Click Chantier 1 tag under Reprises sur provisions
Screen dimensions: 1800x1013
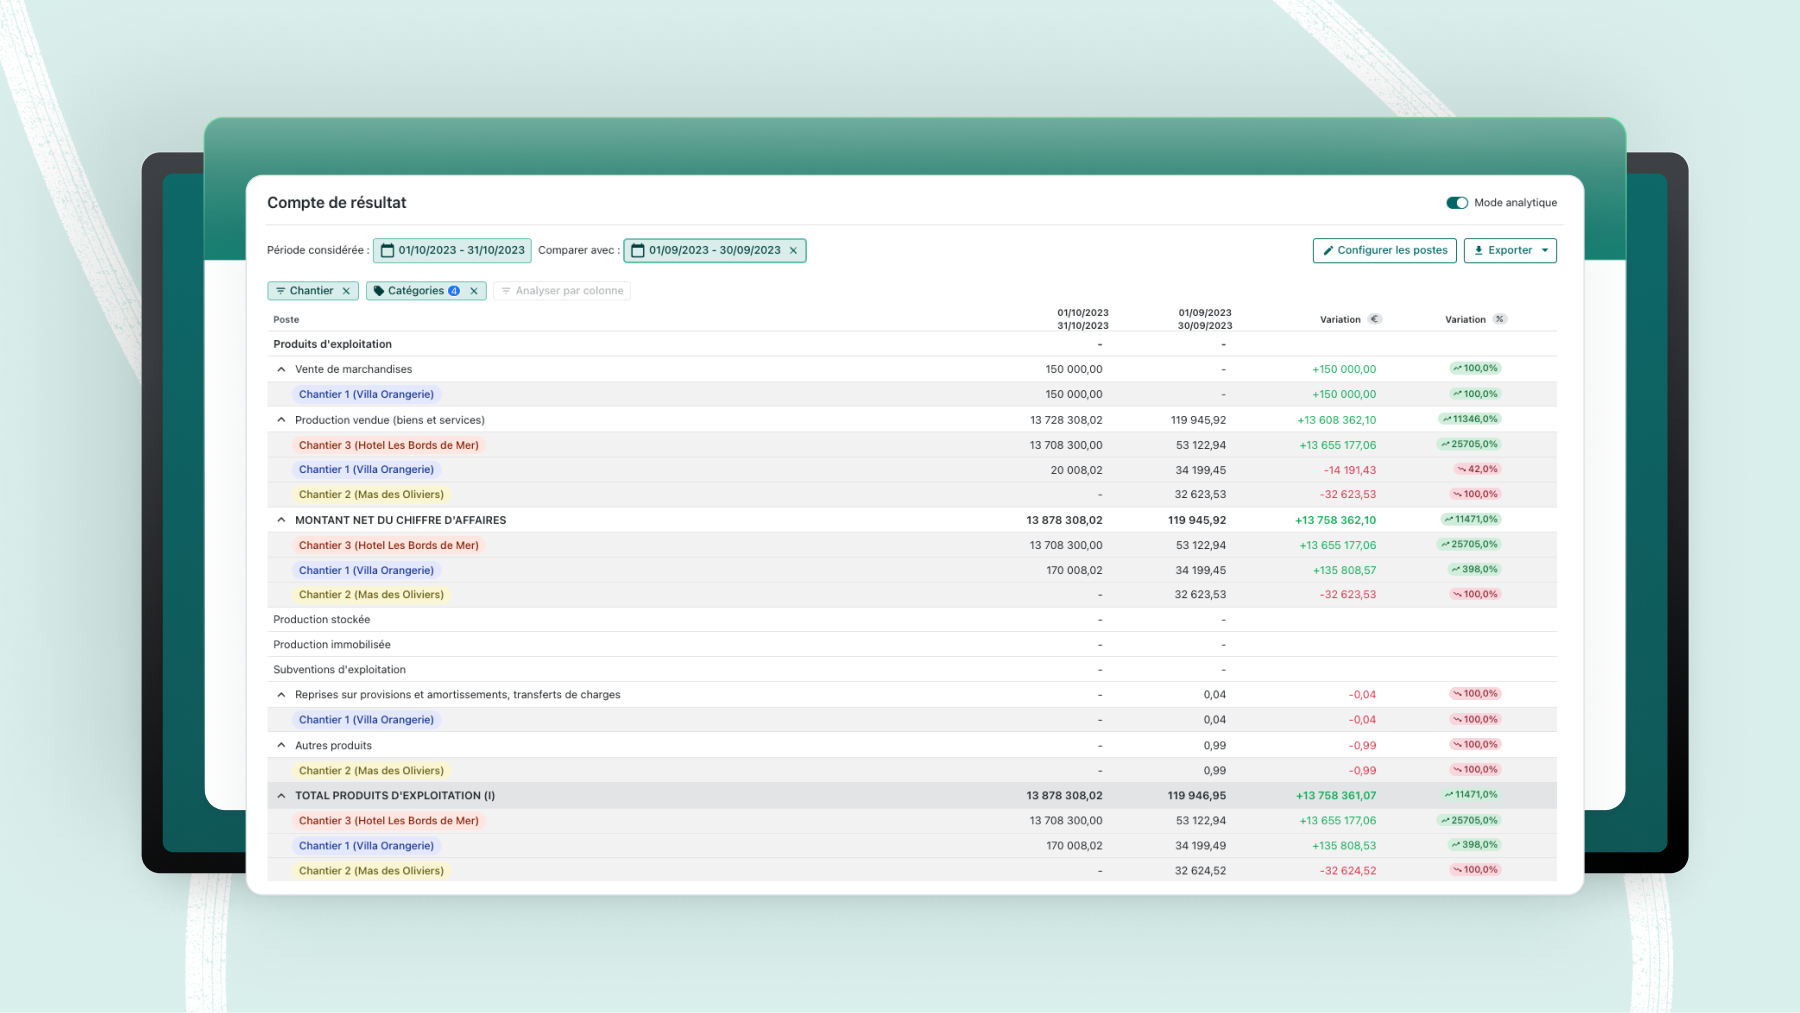pos(366,720)
